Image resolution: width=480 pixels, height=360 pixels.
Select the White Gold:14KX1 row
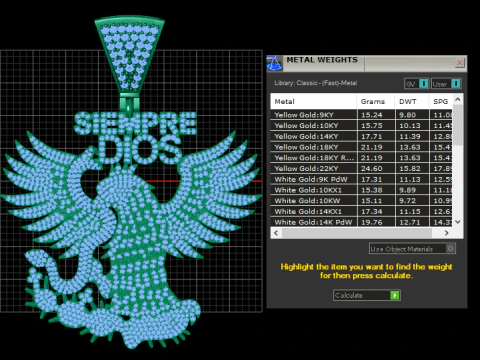pyautogui.click(x=361, y=211)
